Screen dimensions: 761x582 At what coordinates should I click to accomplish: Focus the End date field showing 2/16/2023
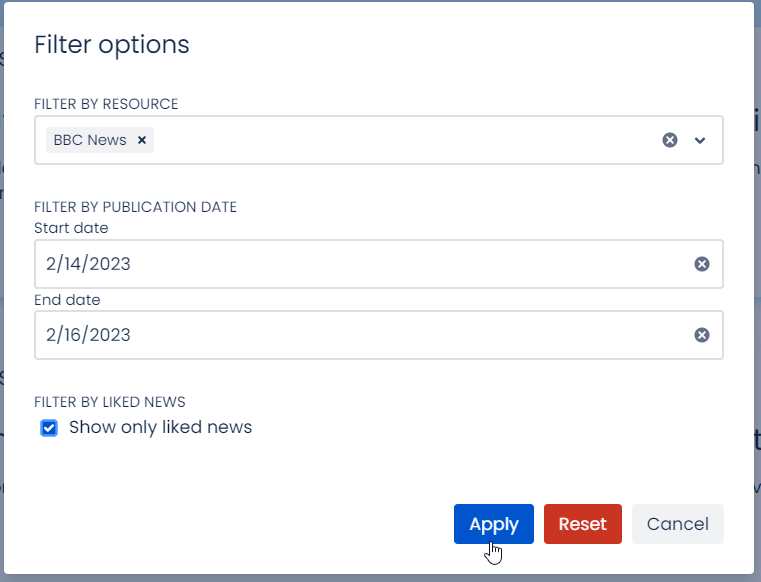[x=360, y=335]
